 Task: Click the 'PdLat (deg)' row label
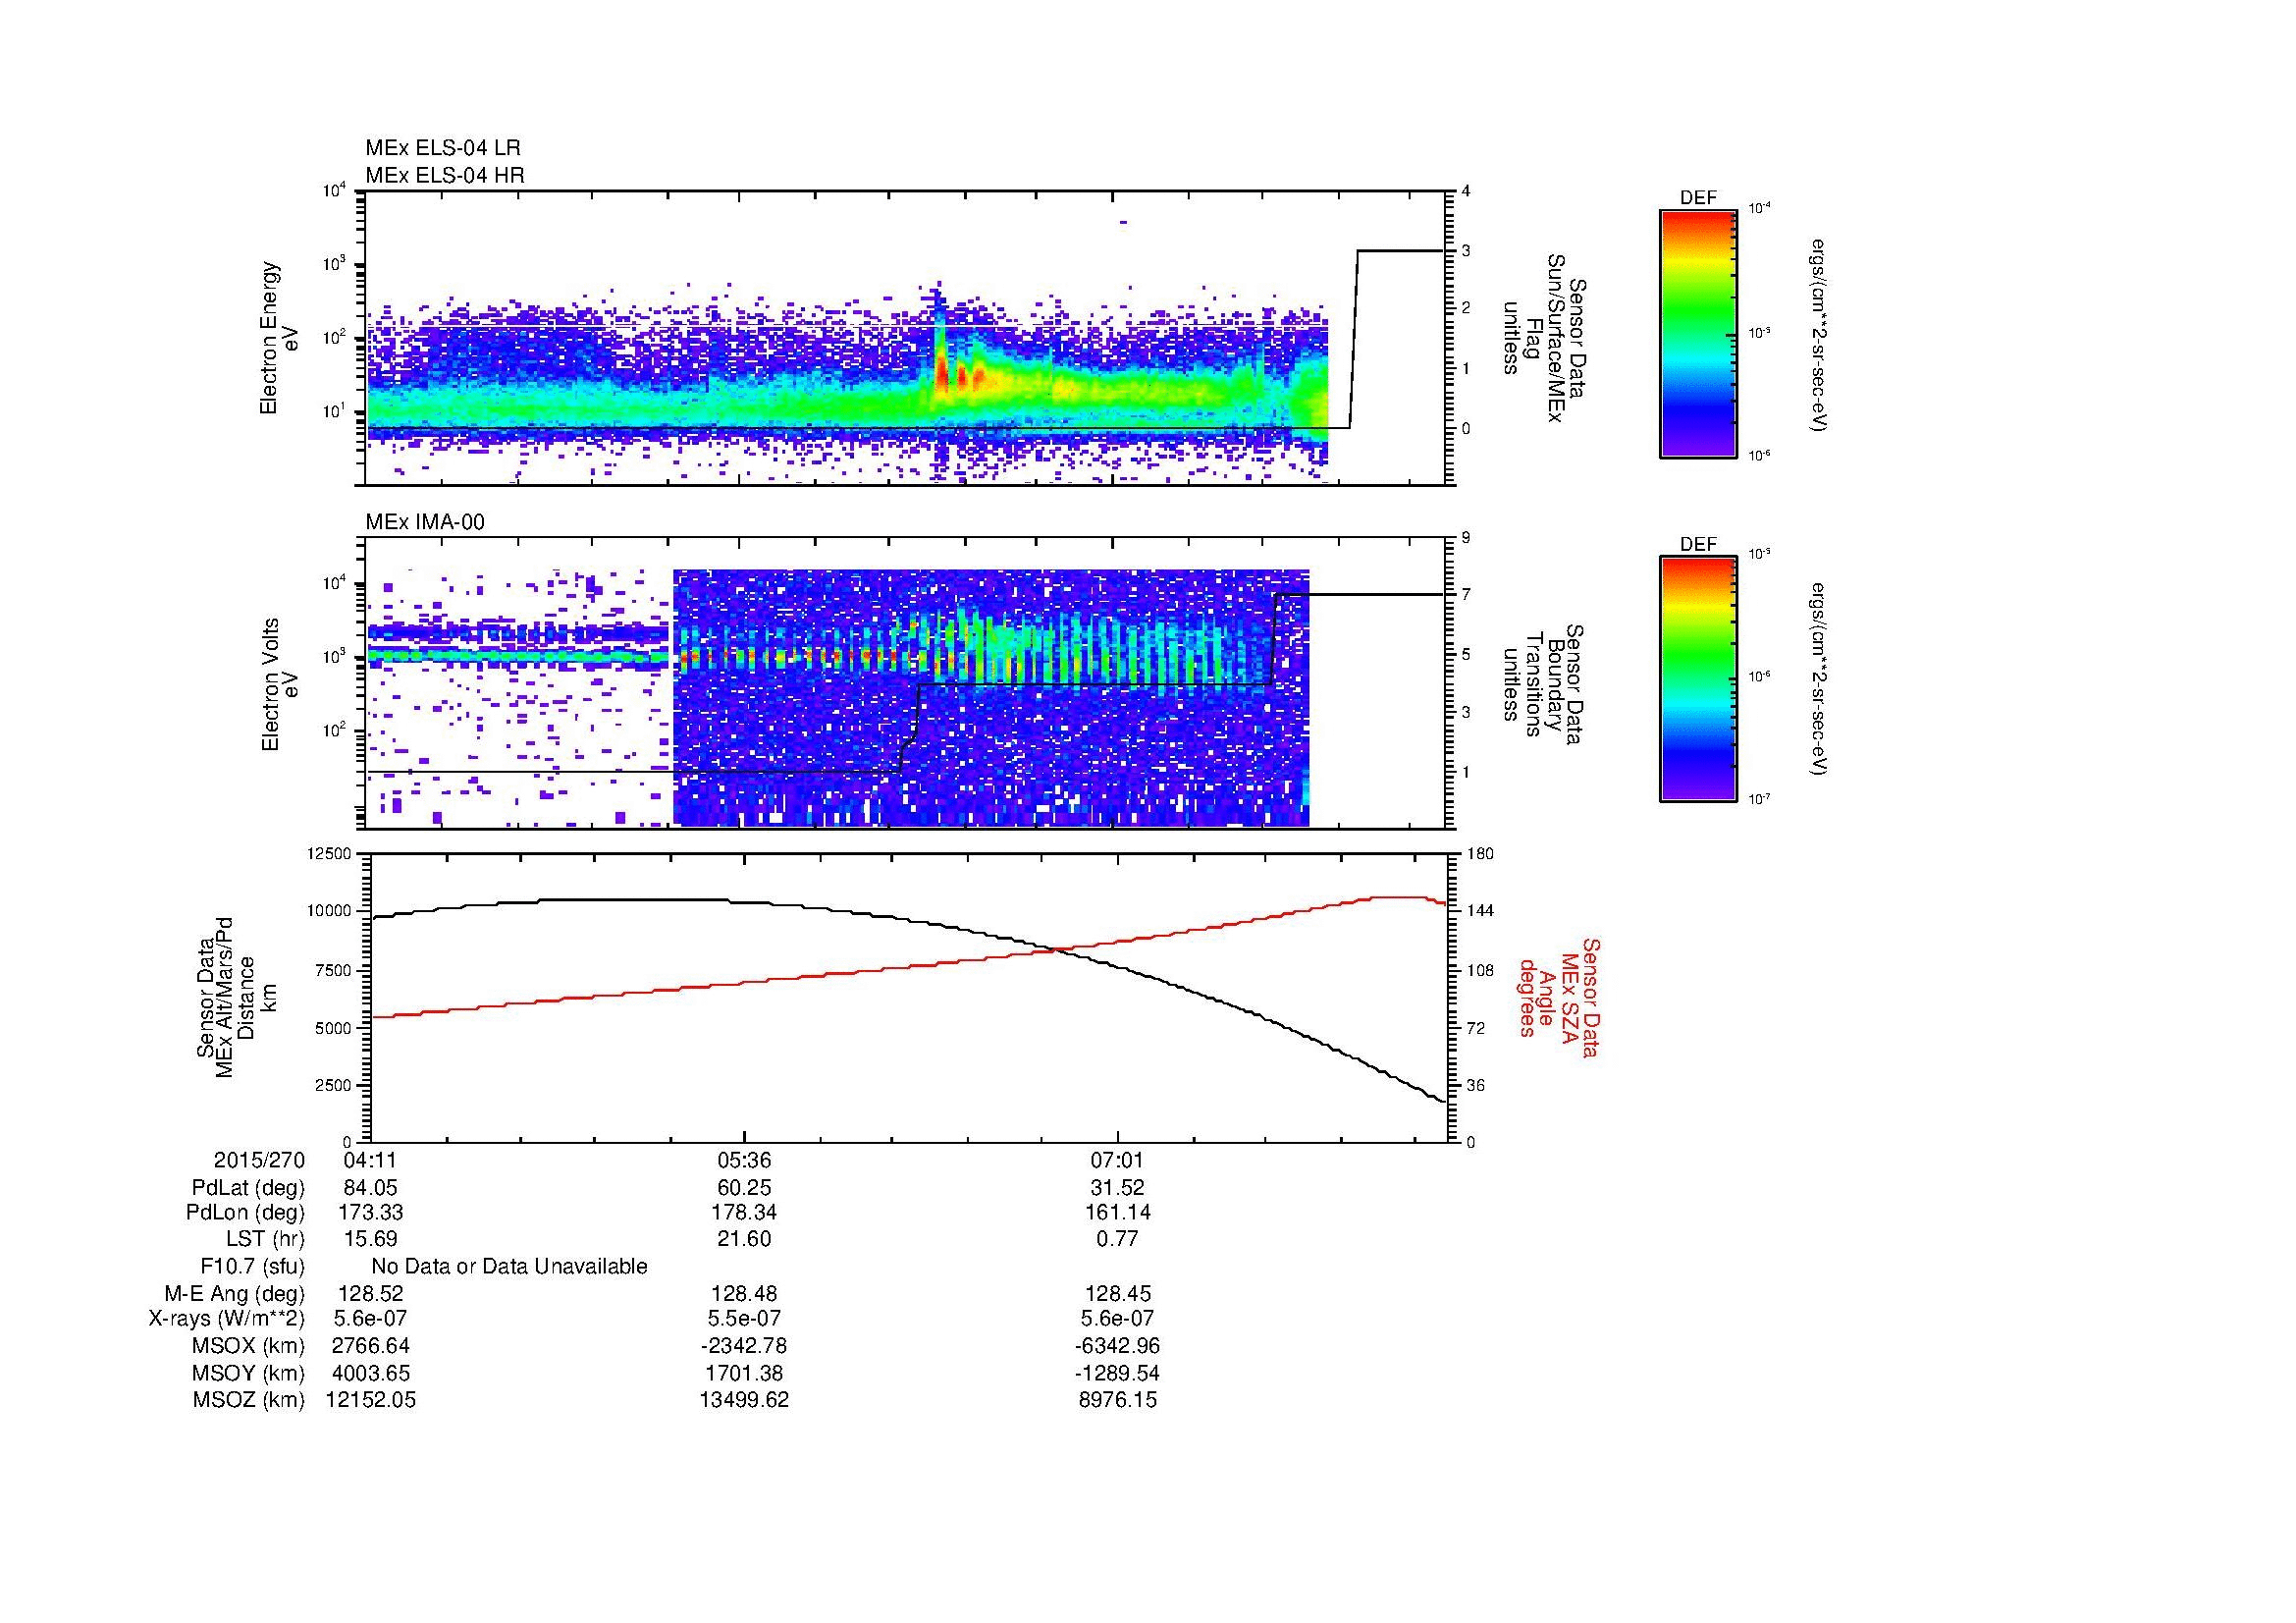coord(248,1188)
